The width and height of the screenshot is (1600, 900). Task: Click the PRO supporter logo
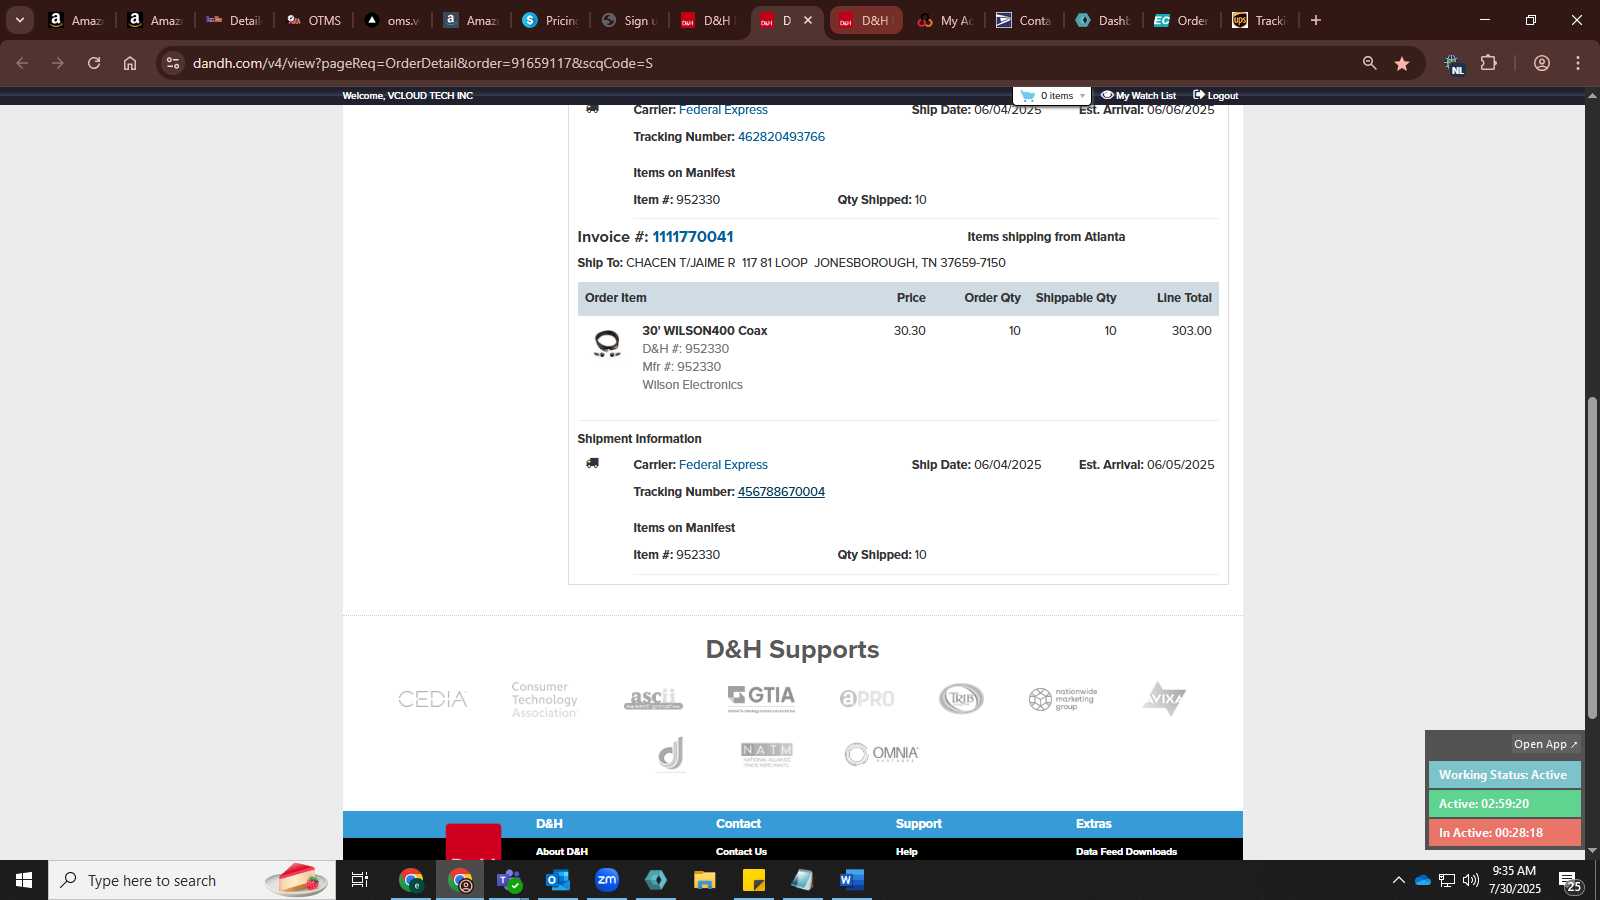coord(867,699)
